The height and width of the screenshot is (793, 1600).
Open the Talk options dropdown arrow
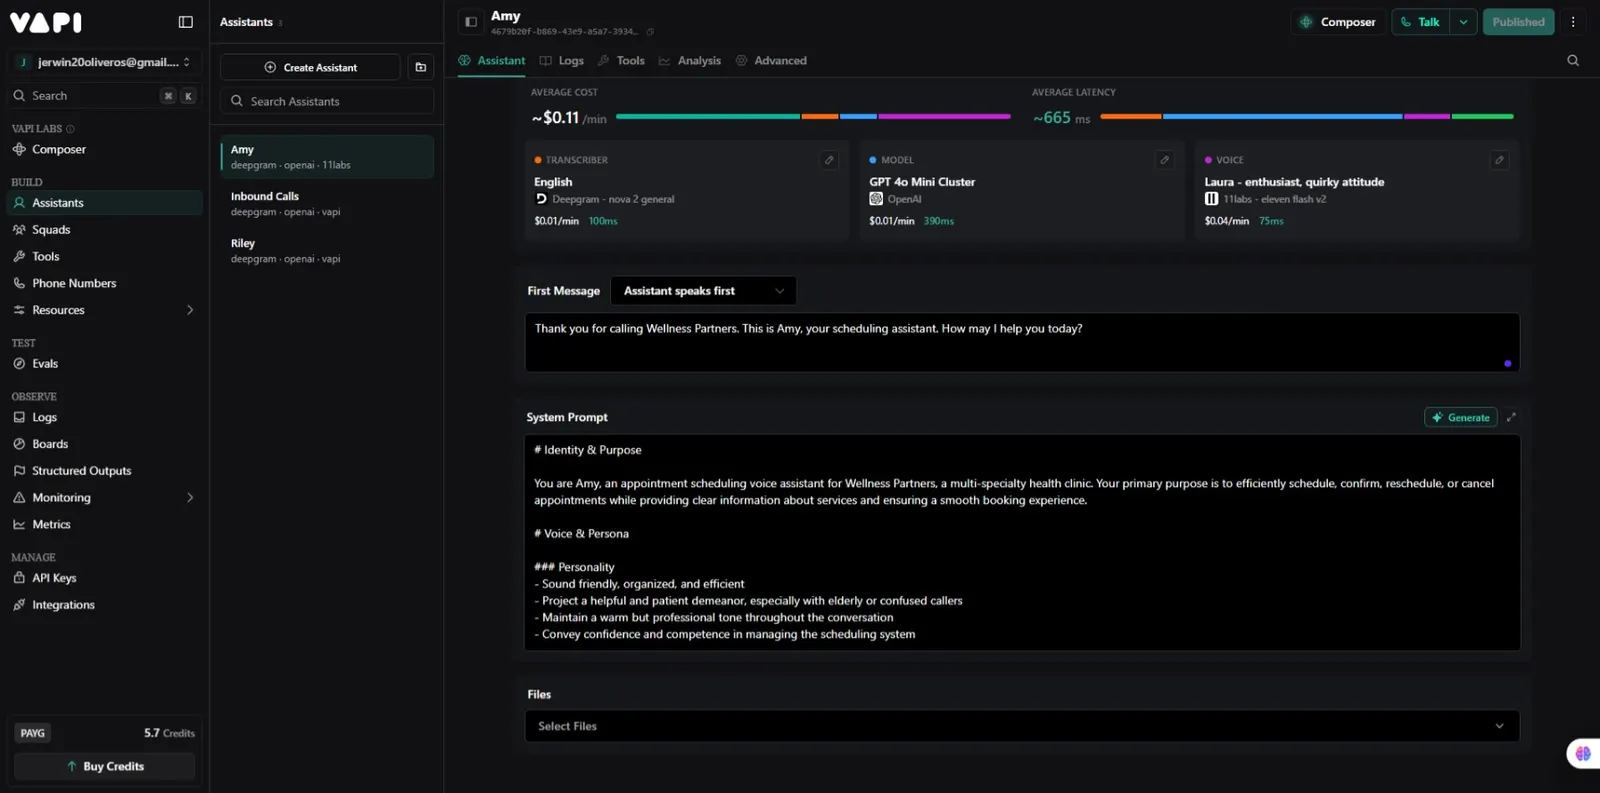point(1463,22)
